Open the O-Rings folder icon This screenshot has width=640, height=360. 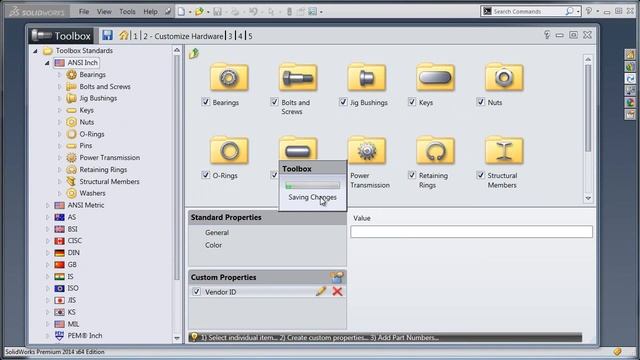pos(229,150)
